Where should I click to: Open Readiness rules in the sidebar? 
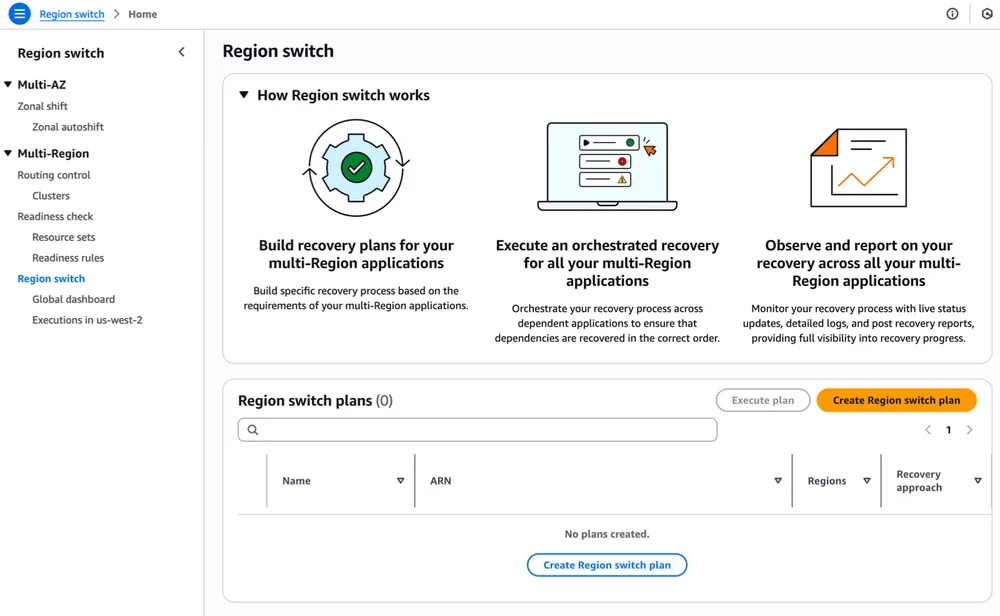coord(68,258)
